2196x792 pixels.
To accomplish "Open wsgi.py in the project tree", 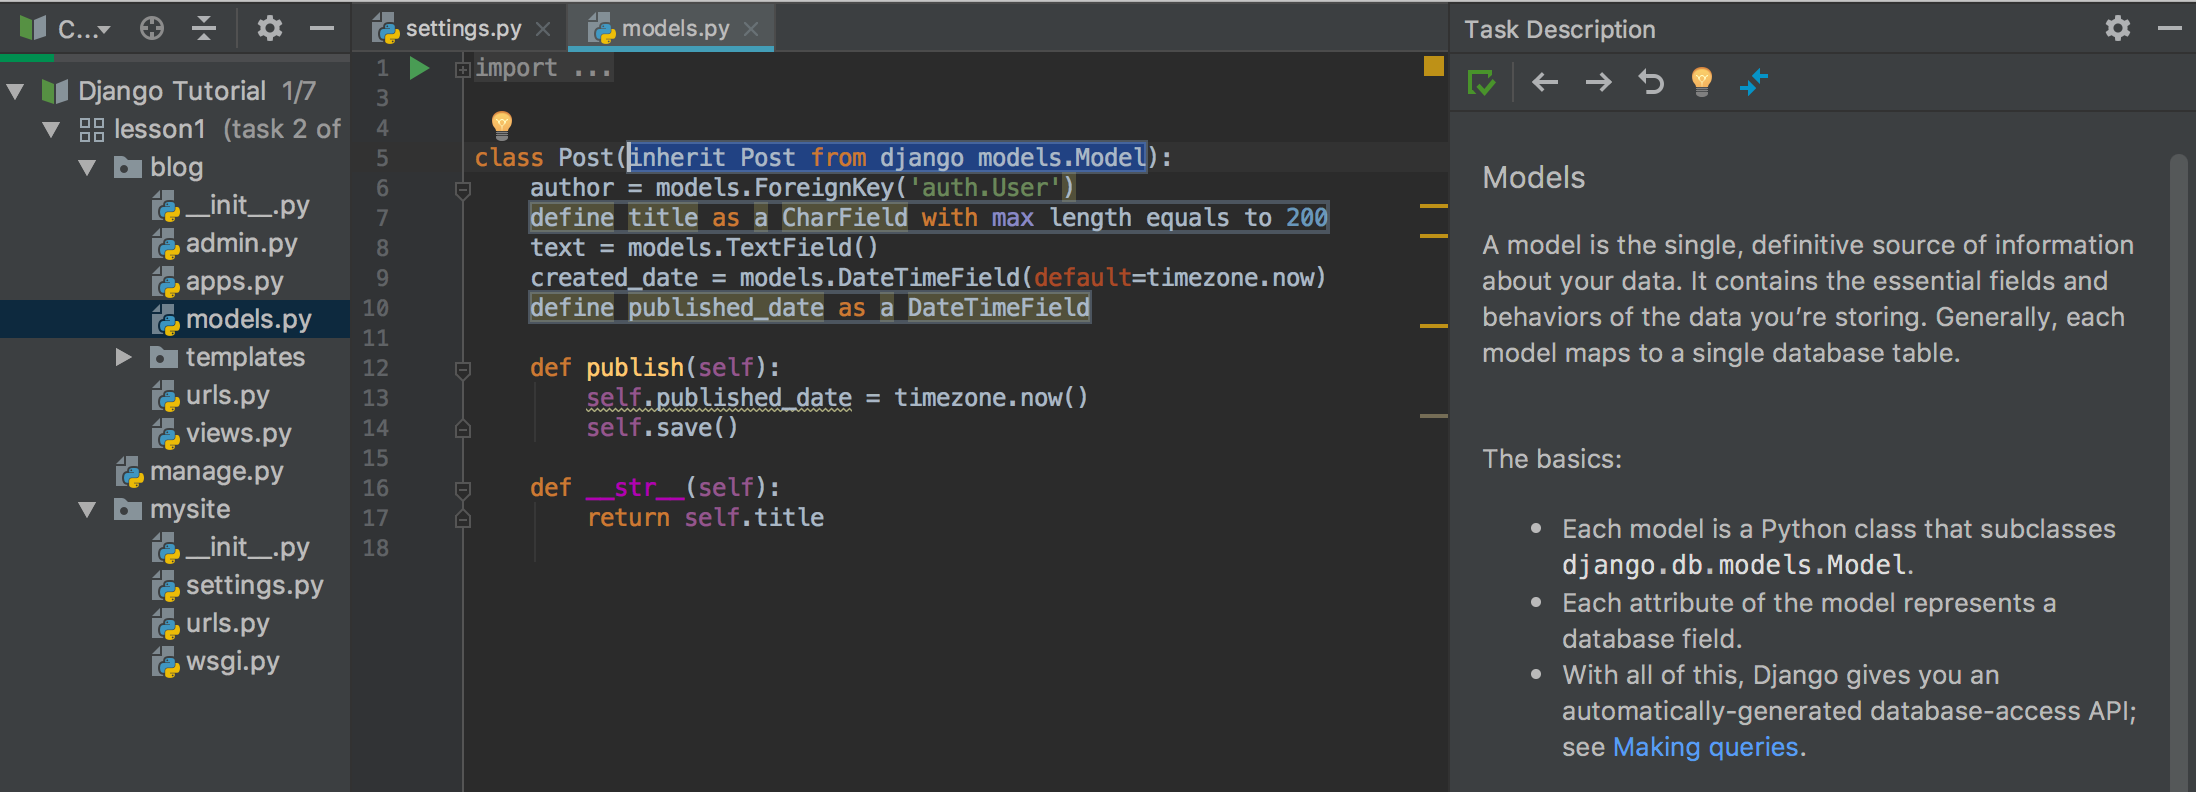I will coord(216,662).
